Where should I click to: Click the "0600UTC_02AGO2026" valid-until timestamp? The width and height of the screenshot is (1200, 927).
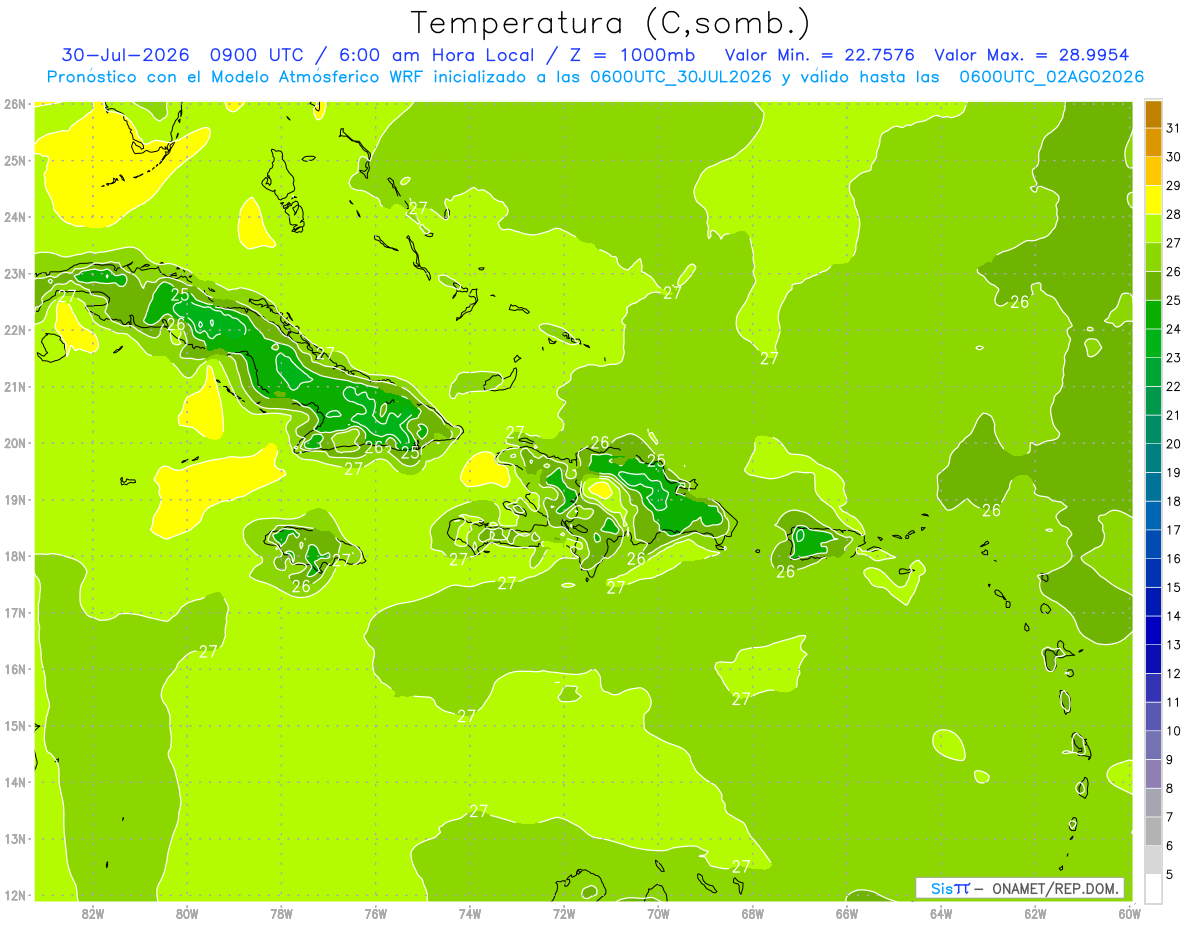[1051, 77]
